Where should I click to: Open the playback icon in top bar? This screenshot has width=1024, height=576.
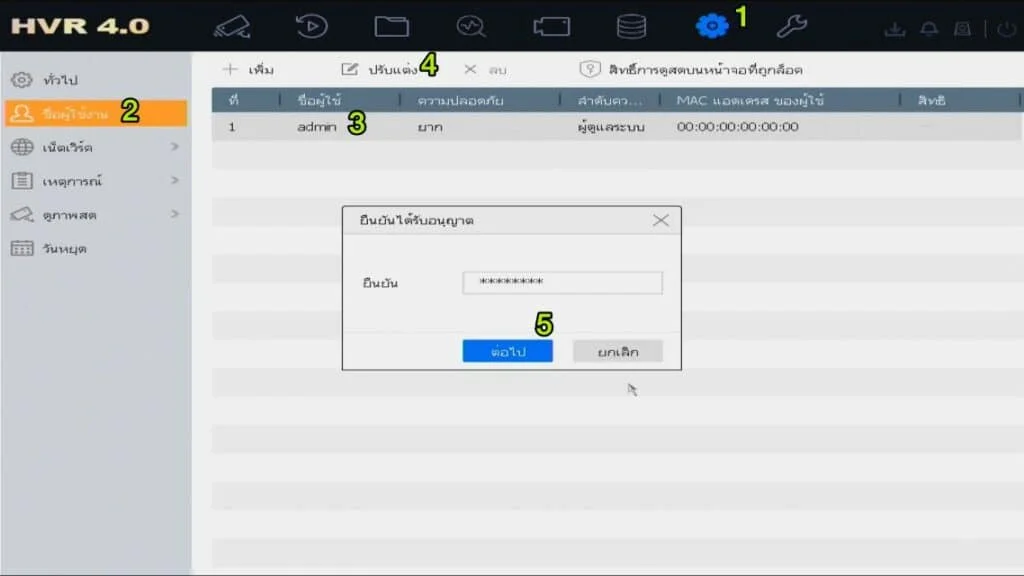click(x=312, y=27)
